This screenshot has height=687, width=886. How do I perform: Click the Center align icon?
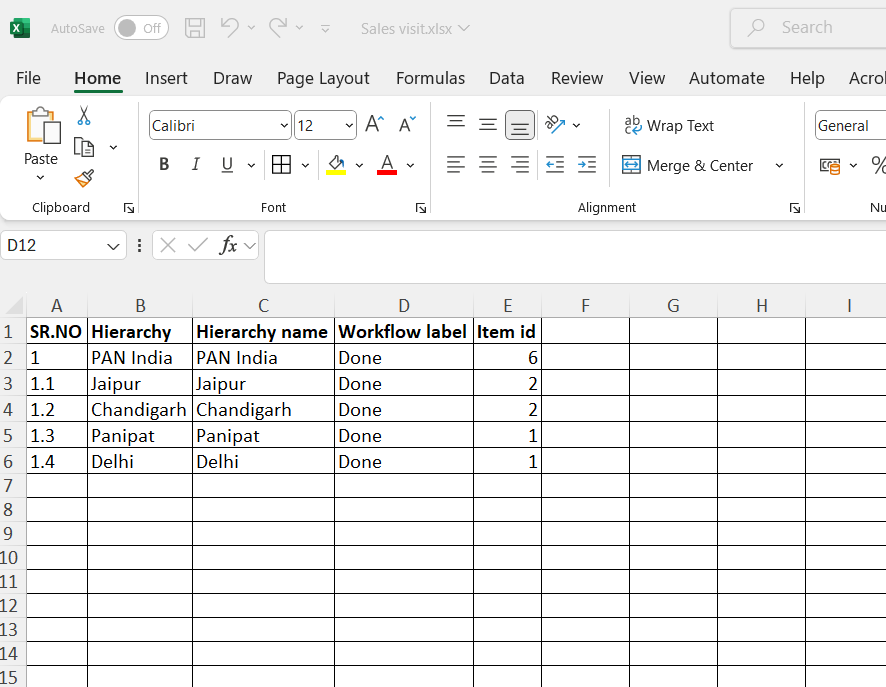point(488,165)
